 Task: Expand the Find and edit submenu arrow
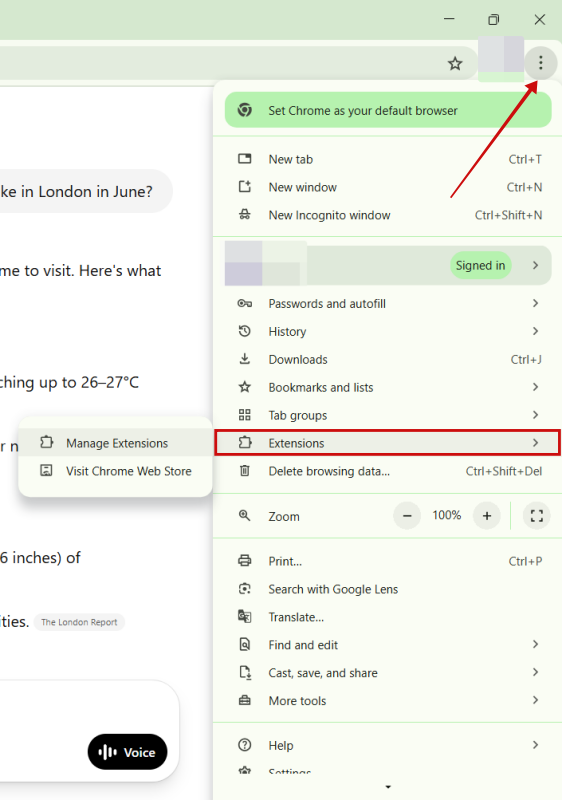(x=535, y=644)
